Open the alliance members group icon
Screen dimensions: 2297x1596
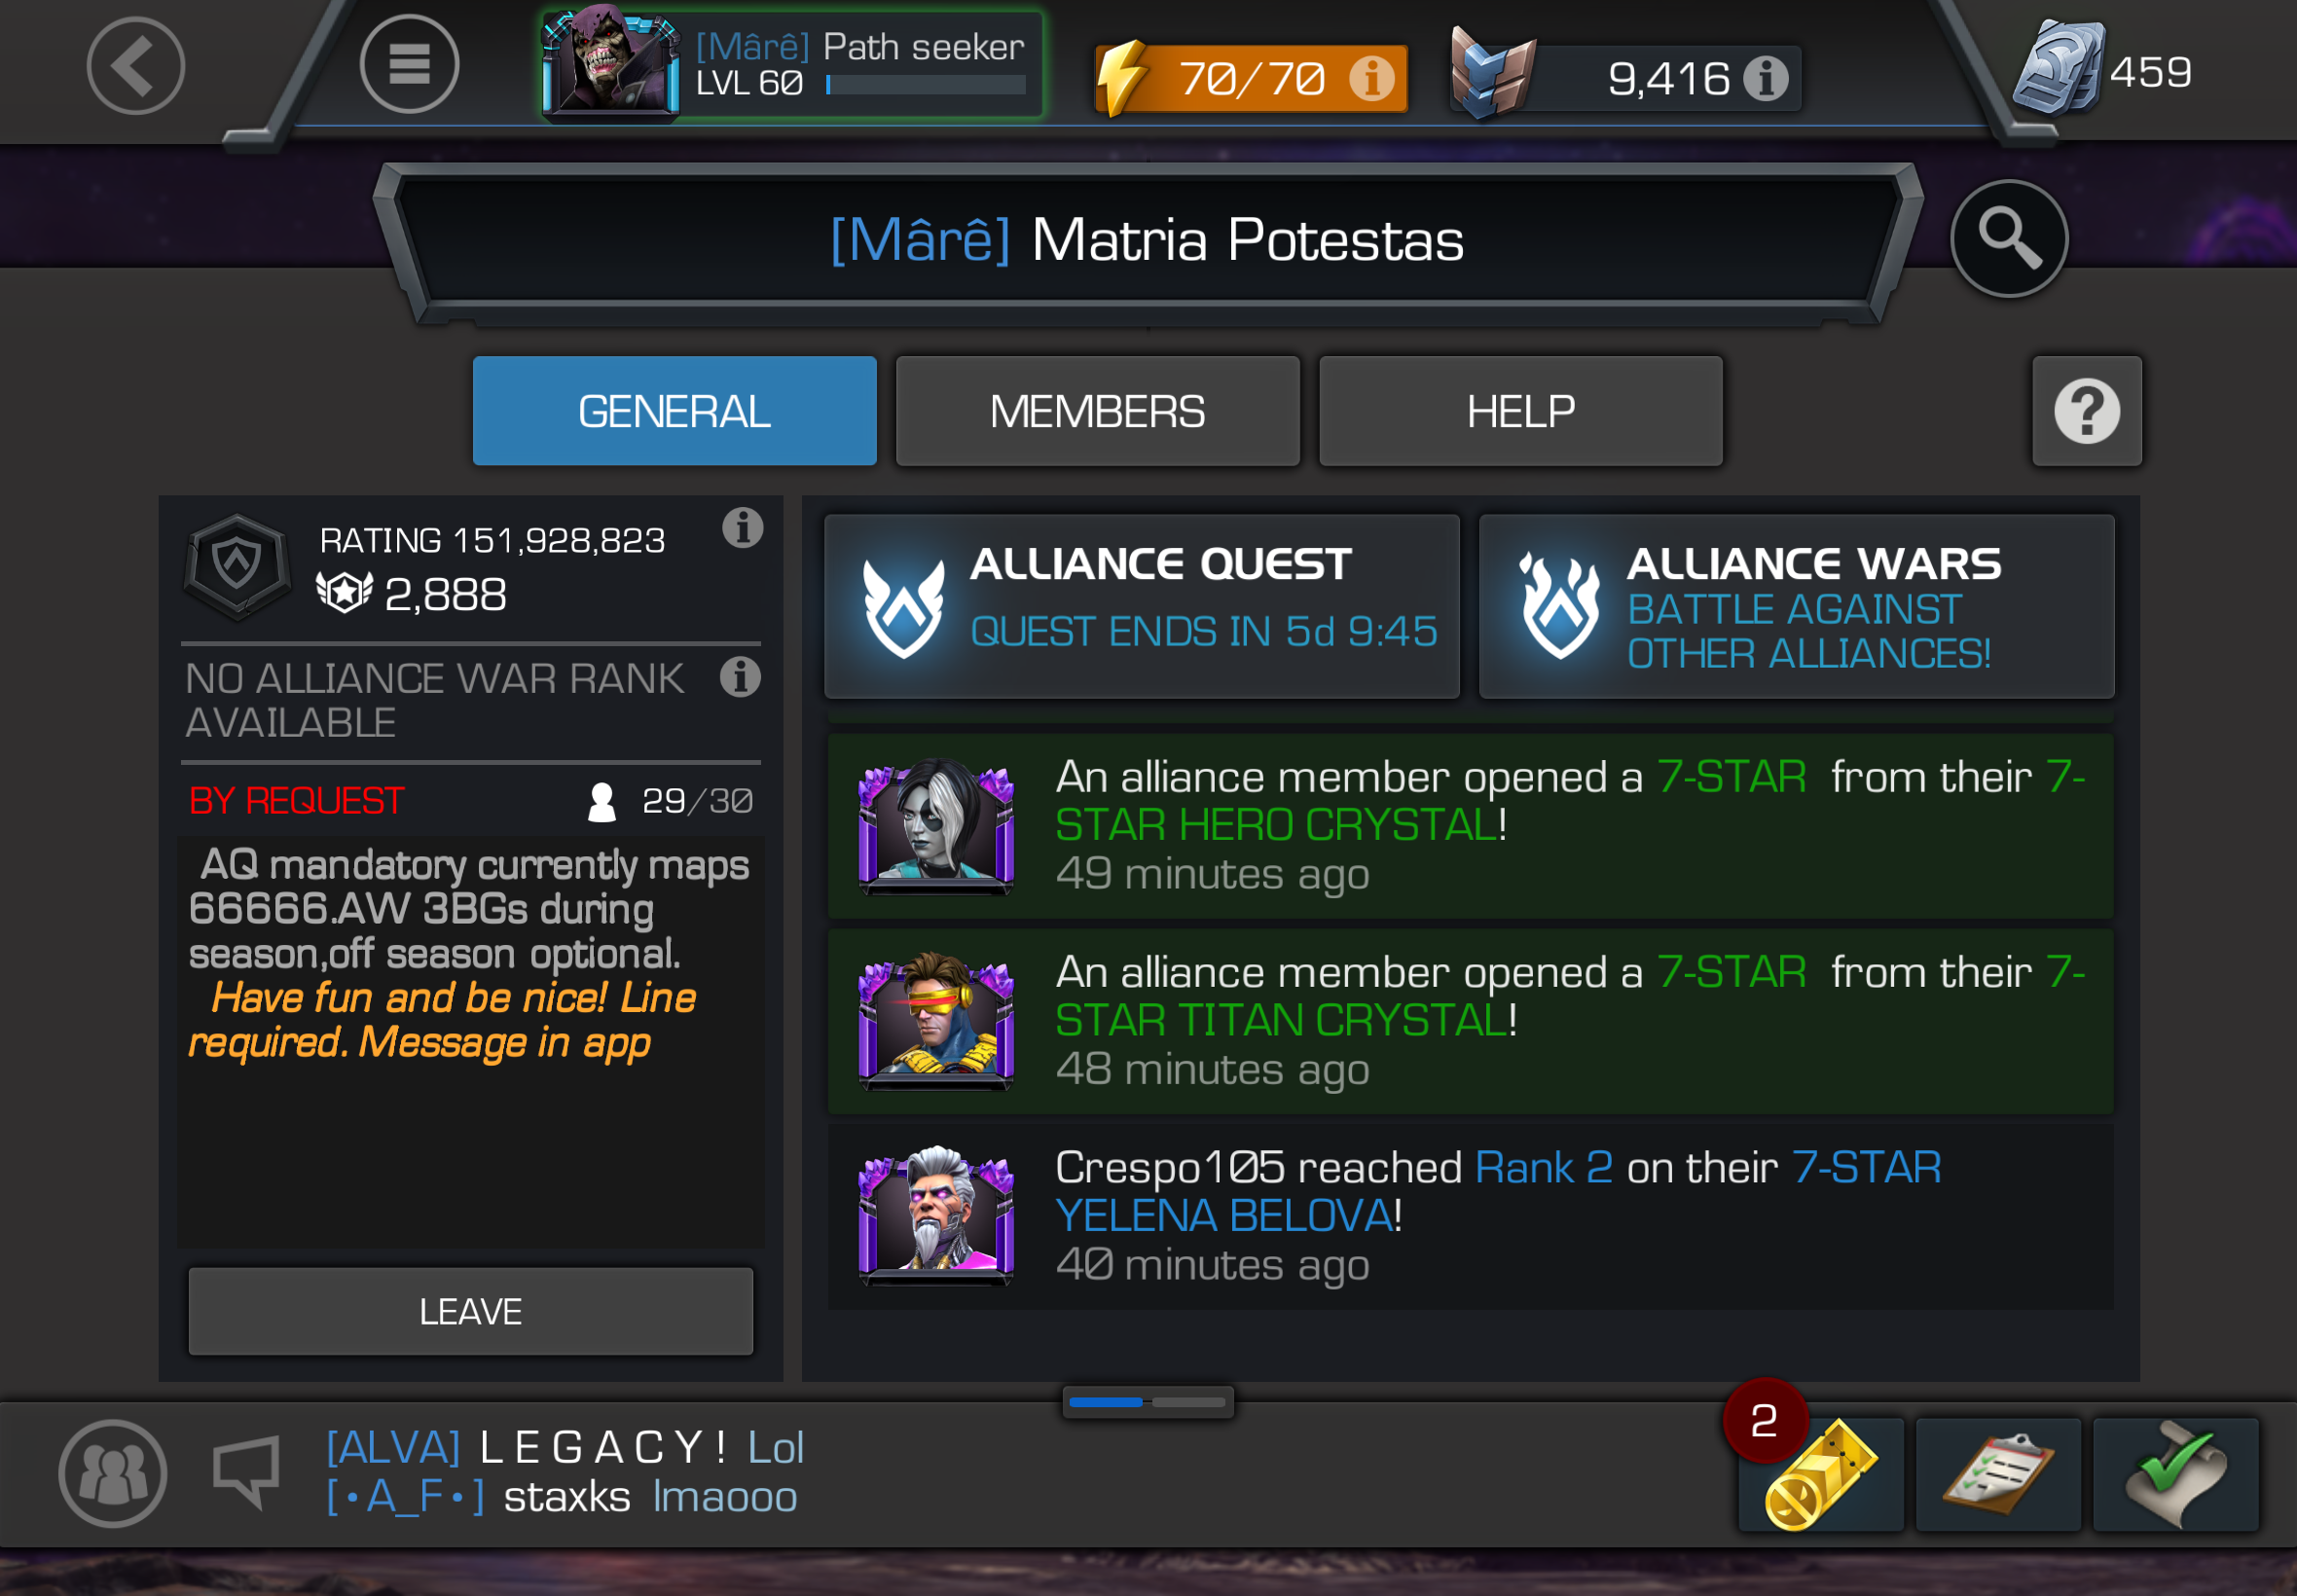112,1473
